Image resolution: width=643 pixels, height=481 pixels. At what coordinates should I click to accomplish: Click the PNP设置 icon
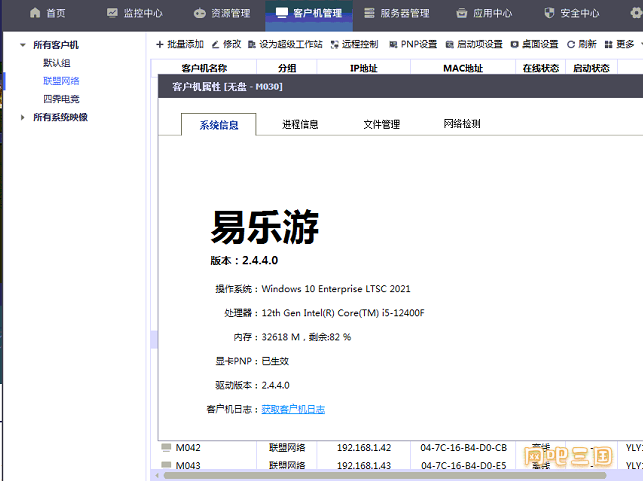point(393,44)
